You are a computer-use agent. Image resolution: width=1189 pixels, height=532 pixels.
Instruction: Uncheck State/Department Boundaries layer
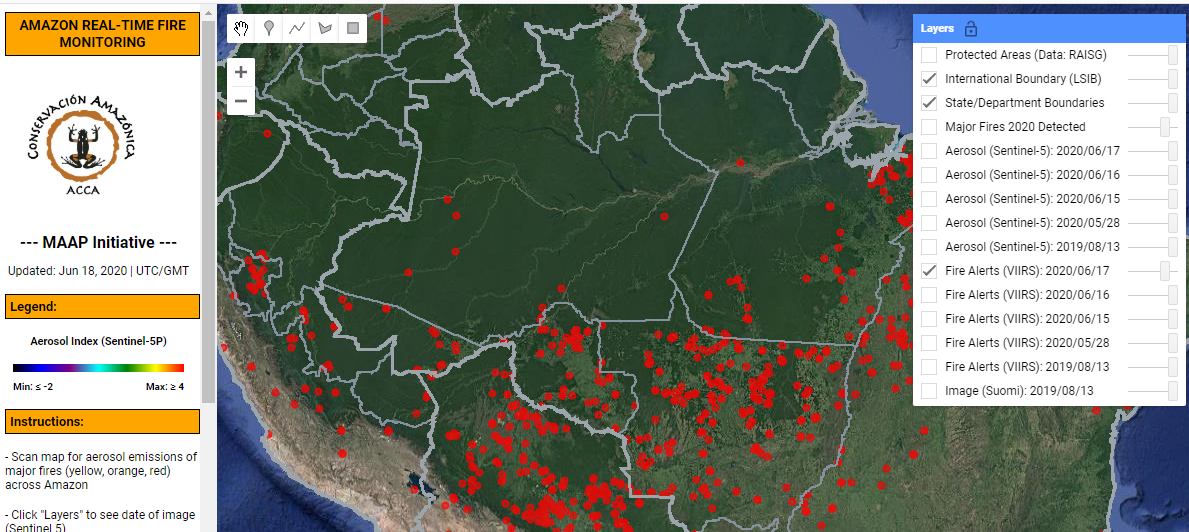pyautogui.click(x=929, y=103)
